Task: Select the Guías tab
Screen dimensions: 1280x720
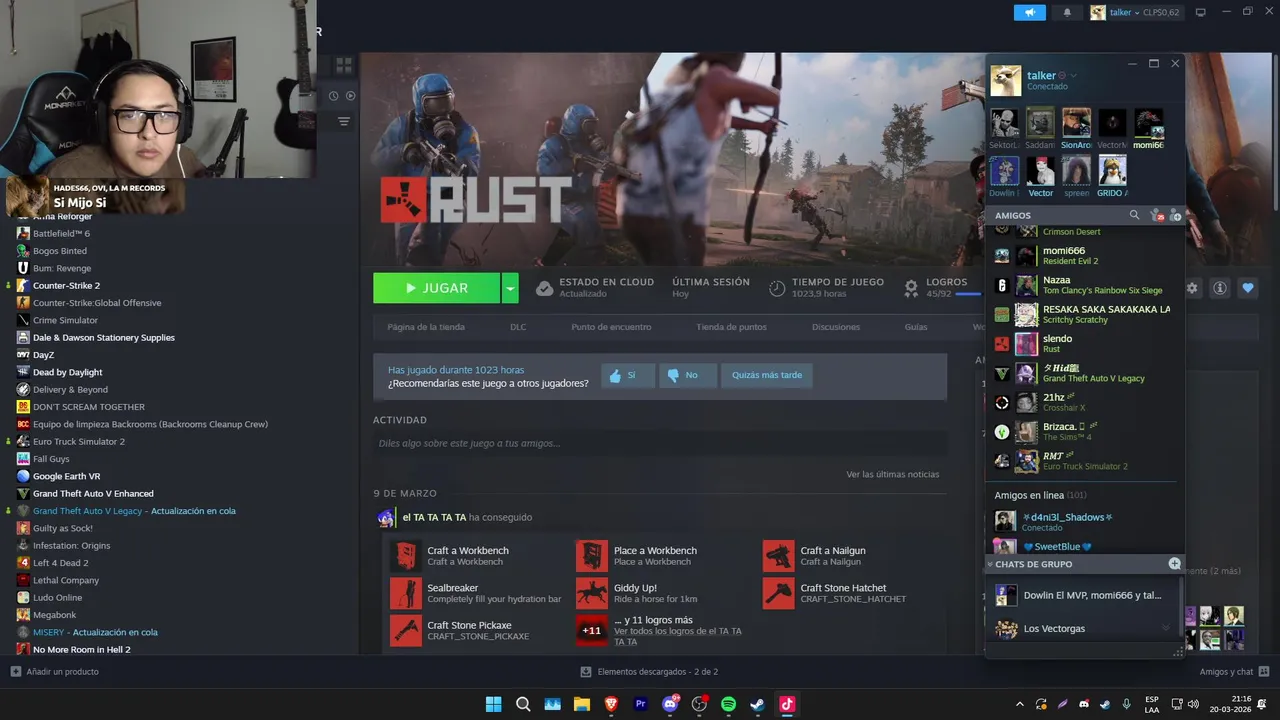Action: point(916,327)
